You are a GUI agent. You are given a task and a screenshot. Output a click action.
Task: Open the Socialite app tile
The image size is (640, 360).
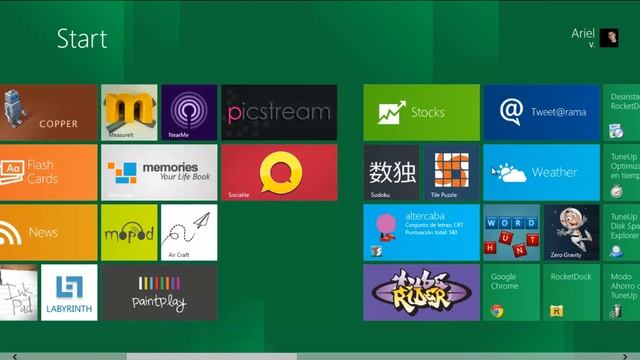(x=279, y=172)
